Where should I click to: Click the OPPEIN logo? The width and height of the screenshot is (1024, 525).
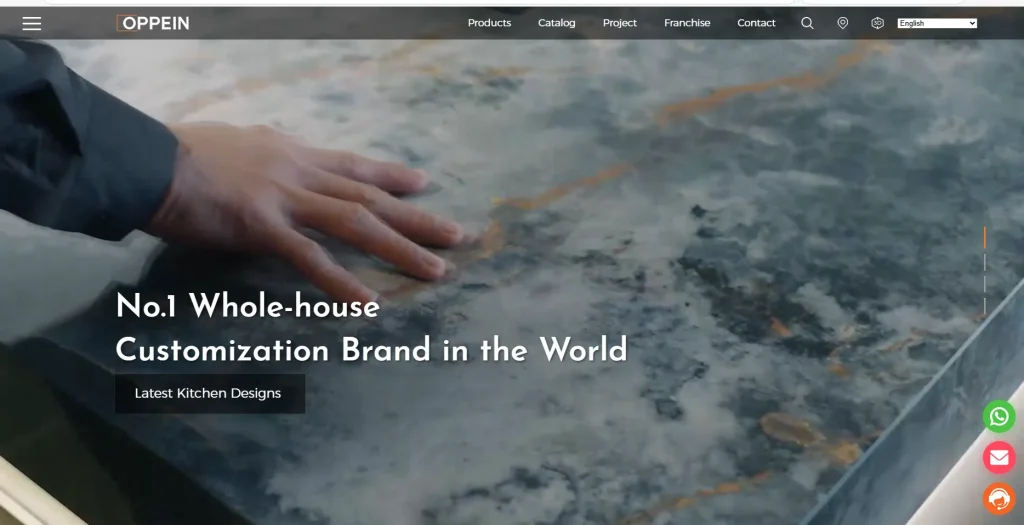point(153,24)
